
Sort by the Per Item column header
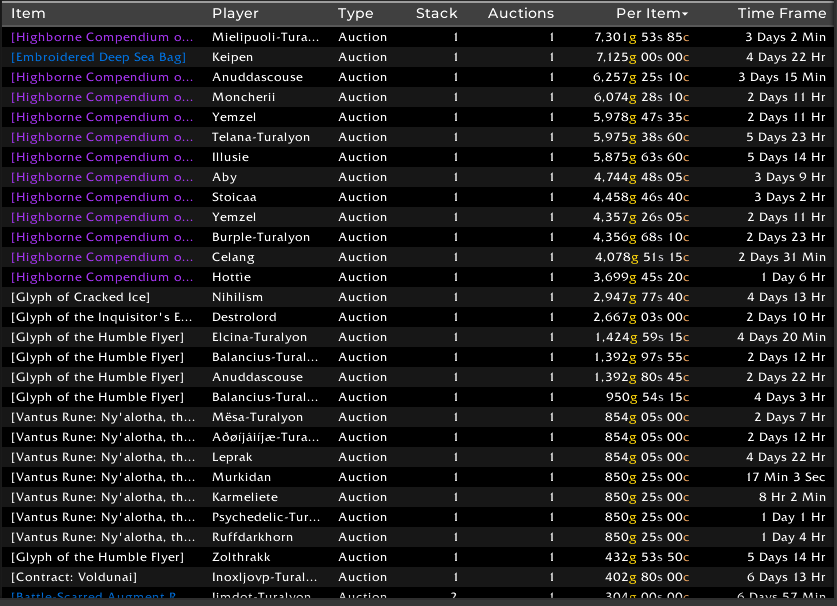[651, 14]
